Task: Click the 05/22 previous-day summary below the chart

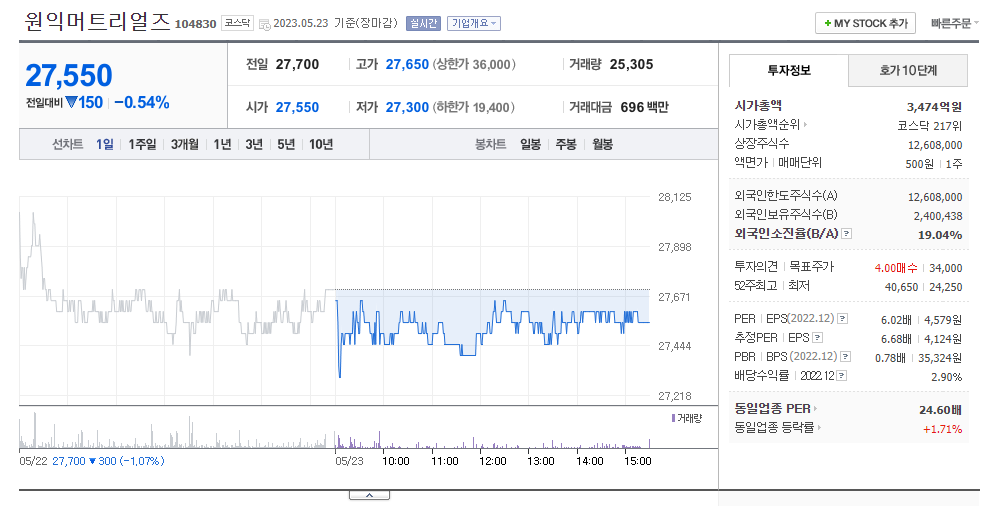Action: click(x=92, y=461)
